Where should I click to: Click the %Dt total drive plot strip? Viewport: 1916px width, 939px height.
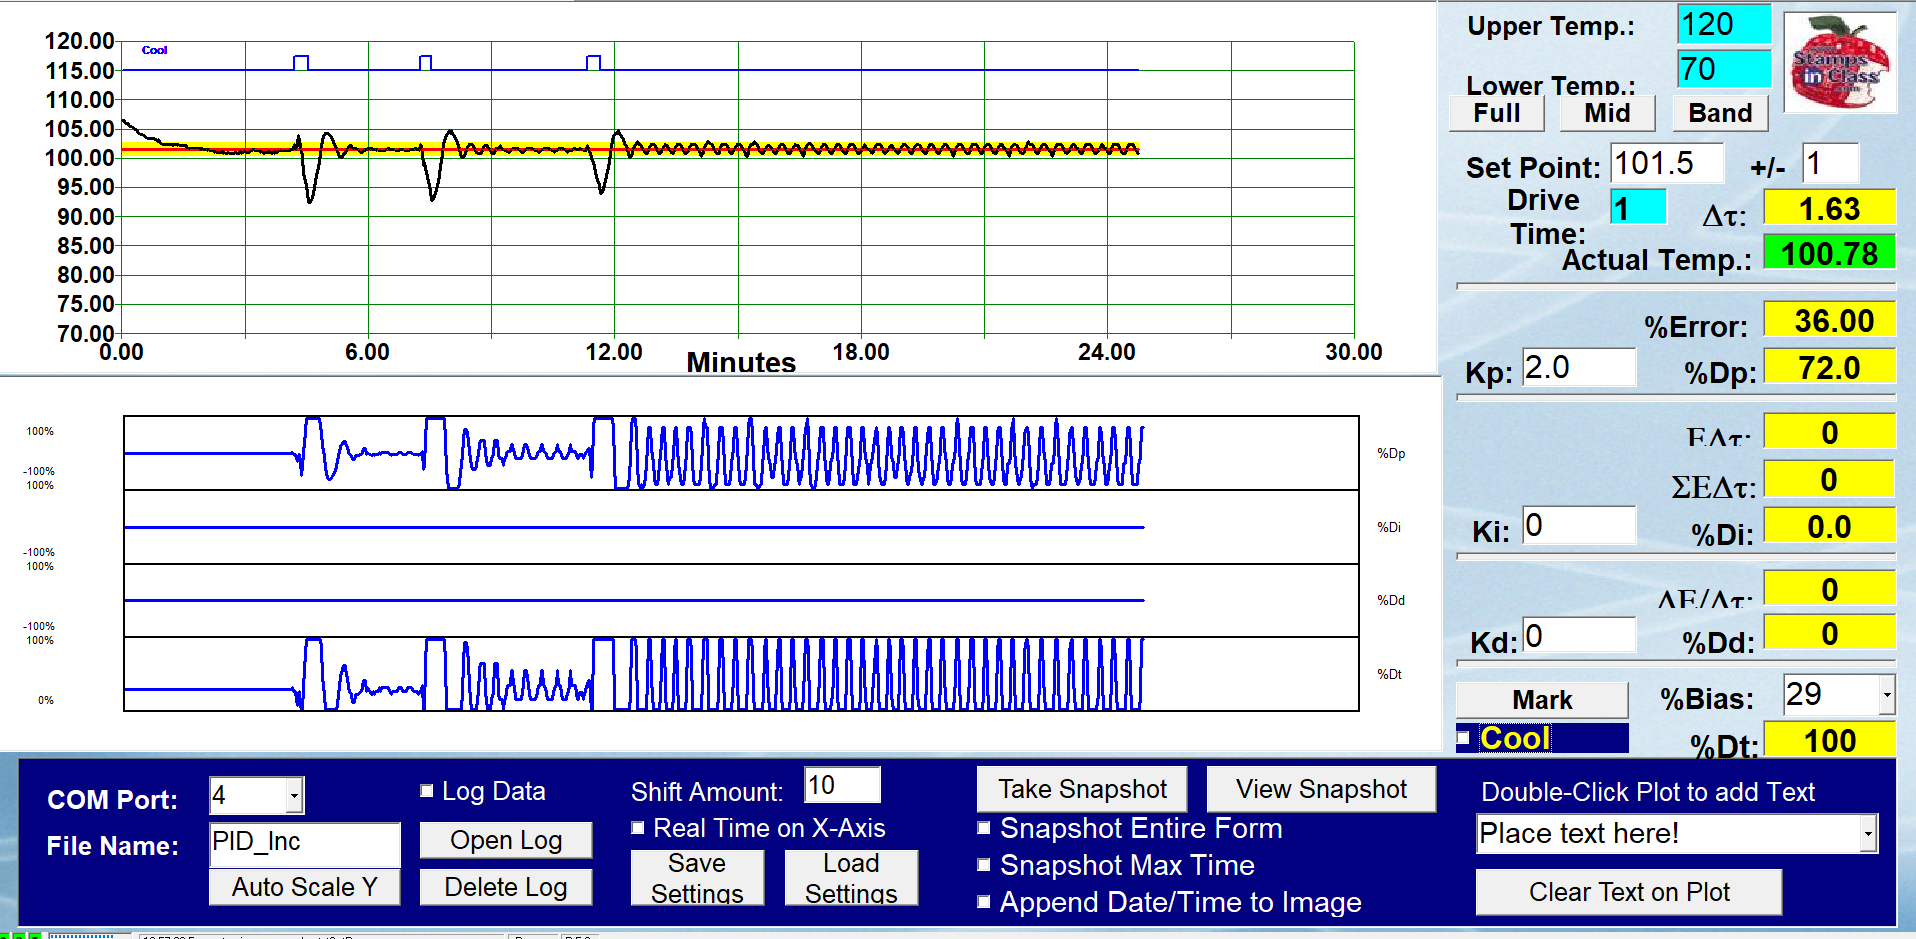pyautogui.click(x=741, y=674)
